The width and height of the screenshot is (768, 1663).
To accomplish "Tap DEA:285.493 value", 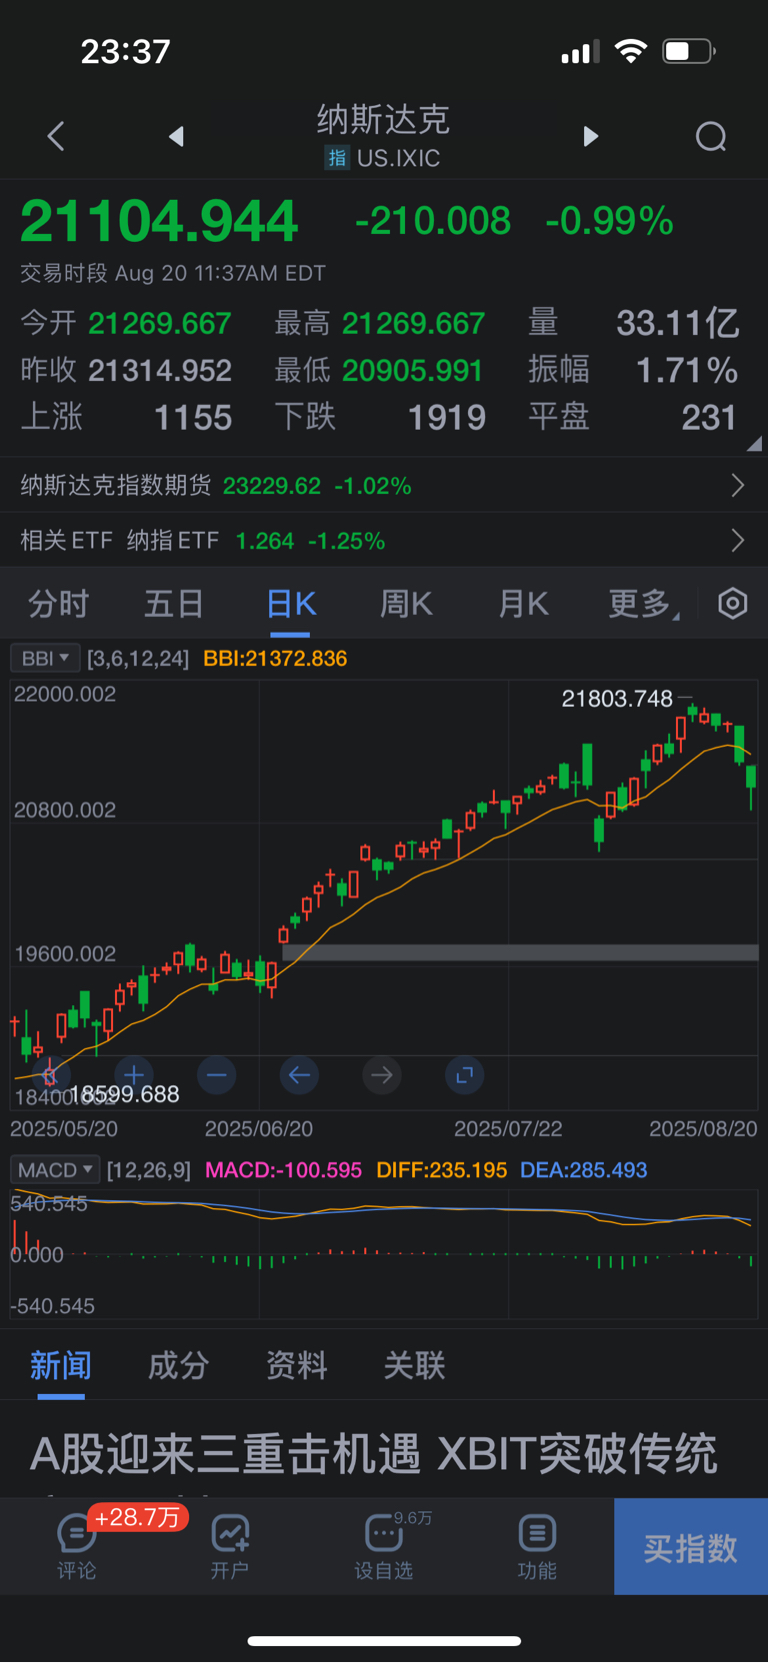I will (584, 1169).
